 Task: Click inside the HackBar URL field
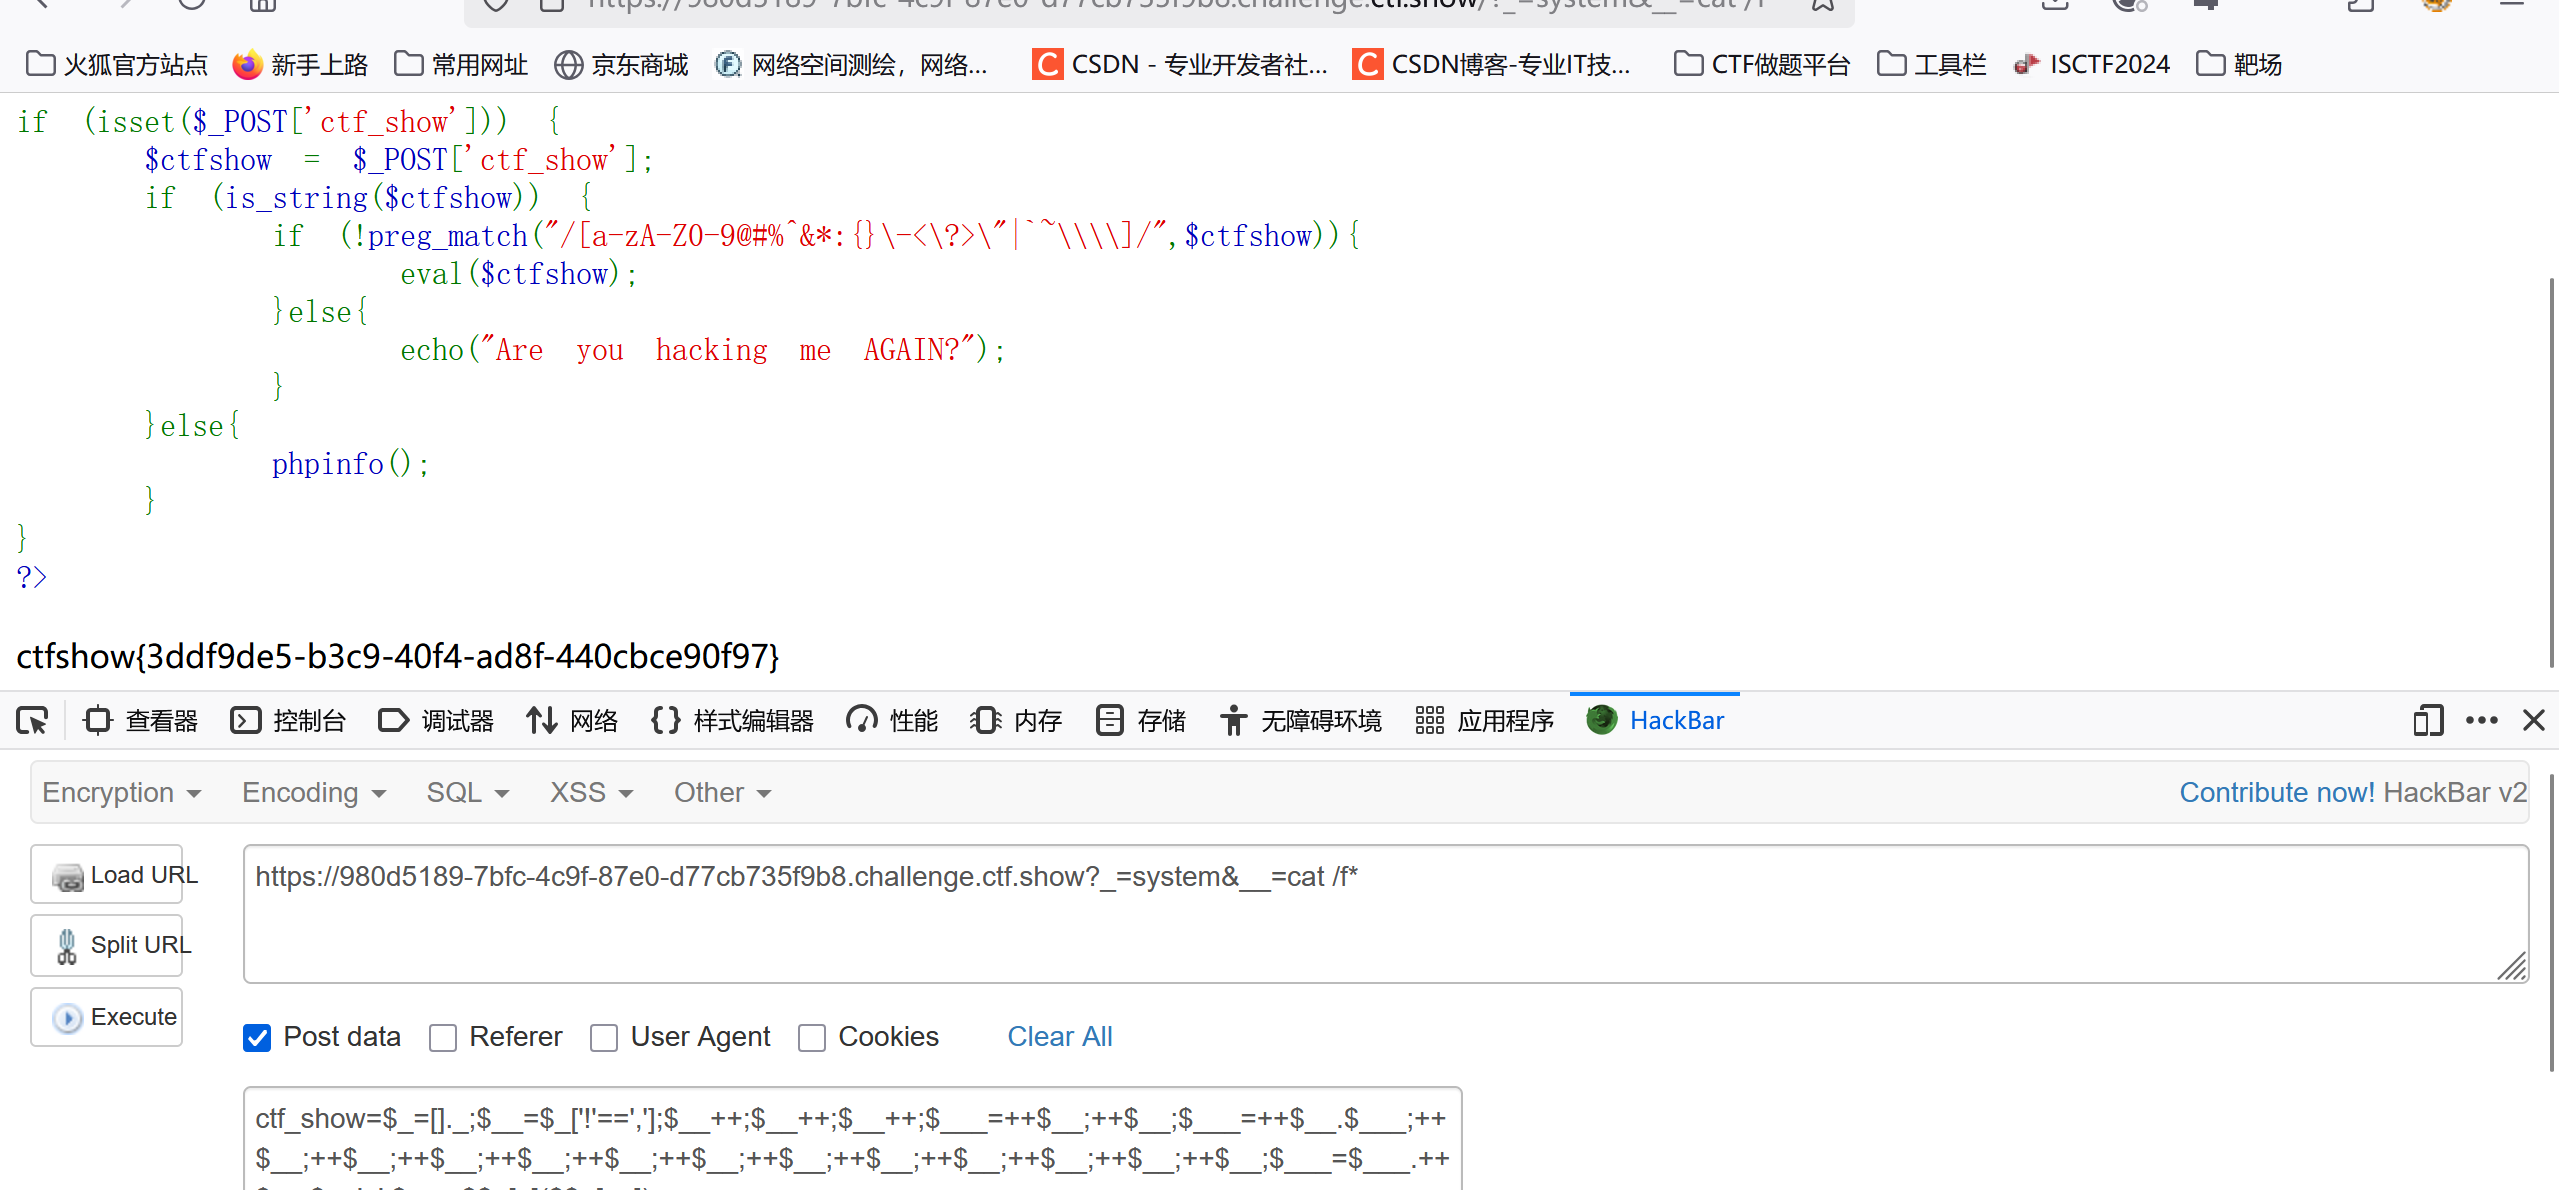[1200, 910]
